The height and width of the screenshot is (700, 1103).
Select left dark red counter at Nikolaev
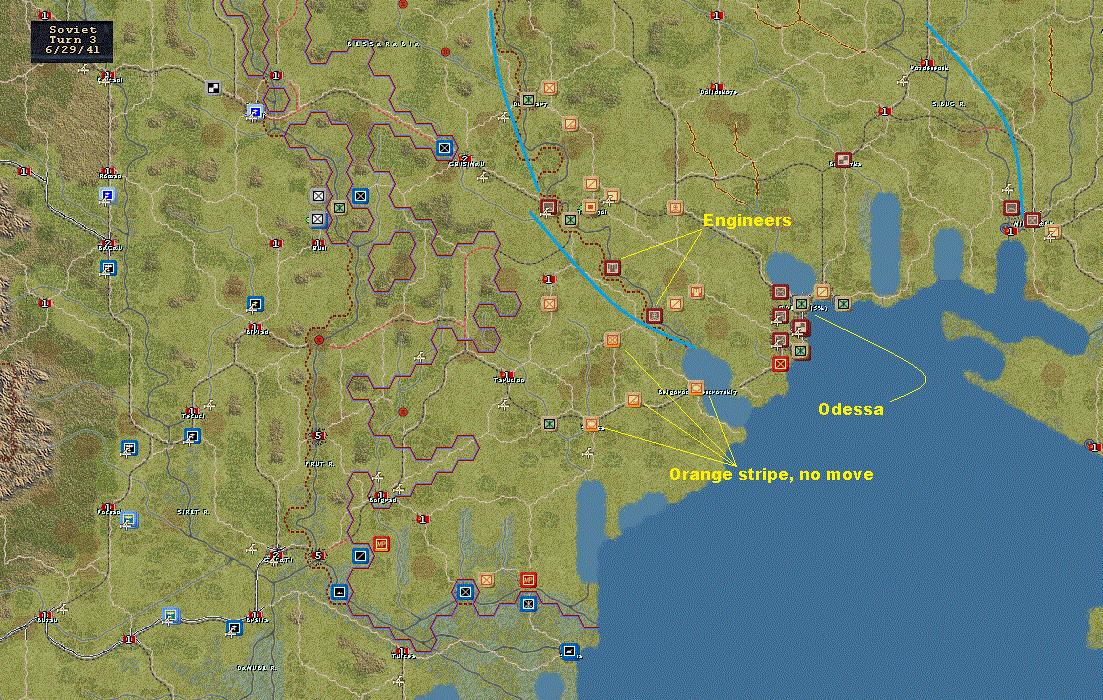[x=1012, y=208]
